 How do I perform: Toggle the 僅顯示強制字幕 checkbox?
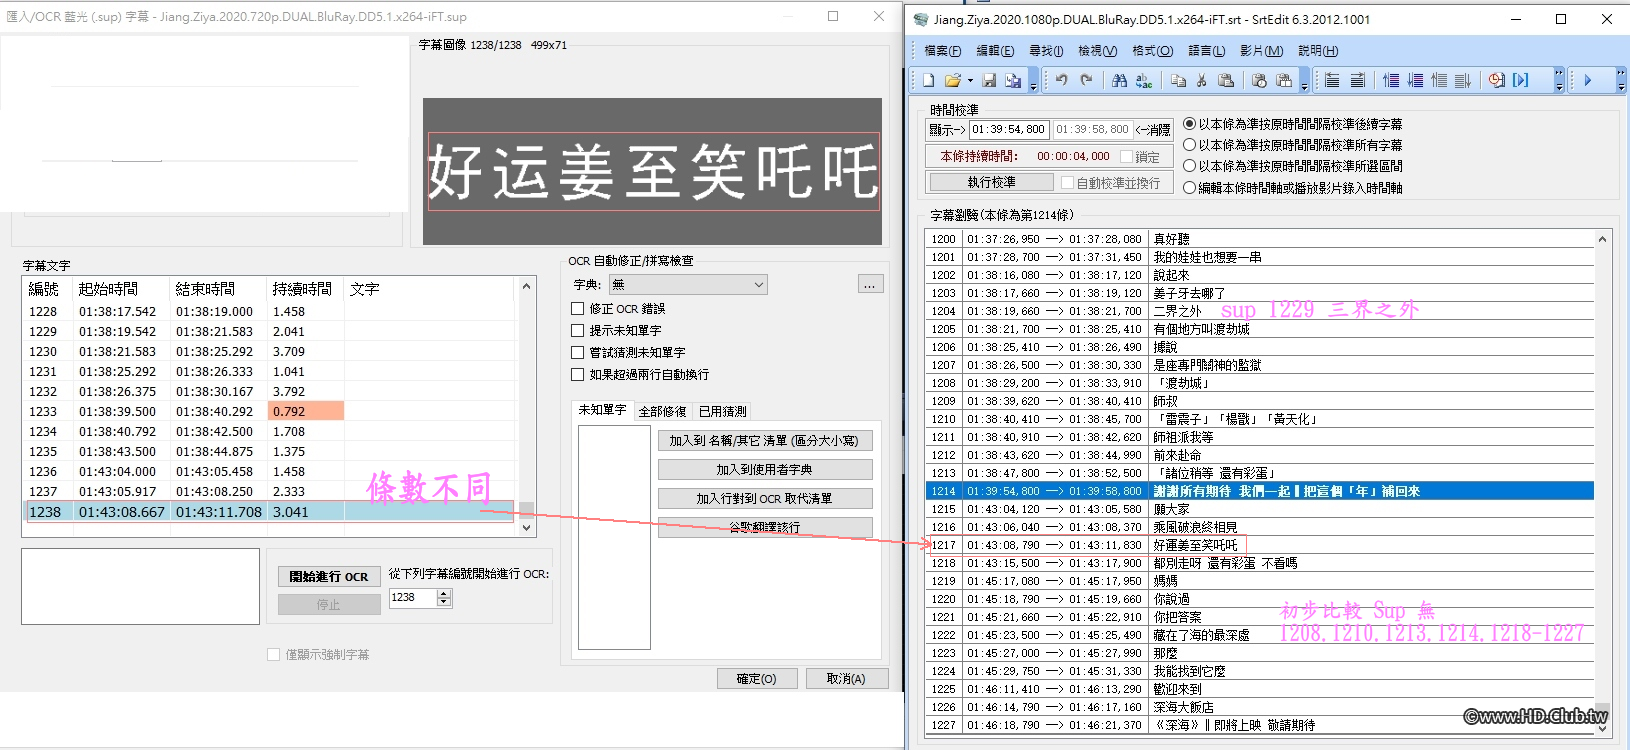tap(274, 655)
